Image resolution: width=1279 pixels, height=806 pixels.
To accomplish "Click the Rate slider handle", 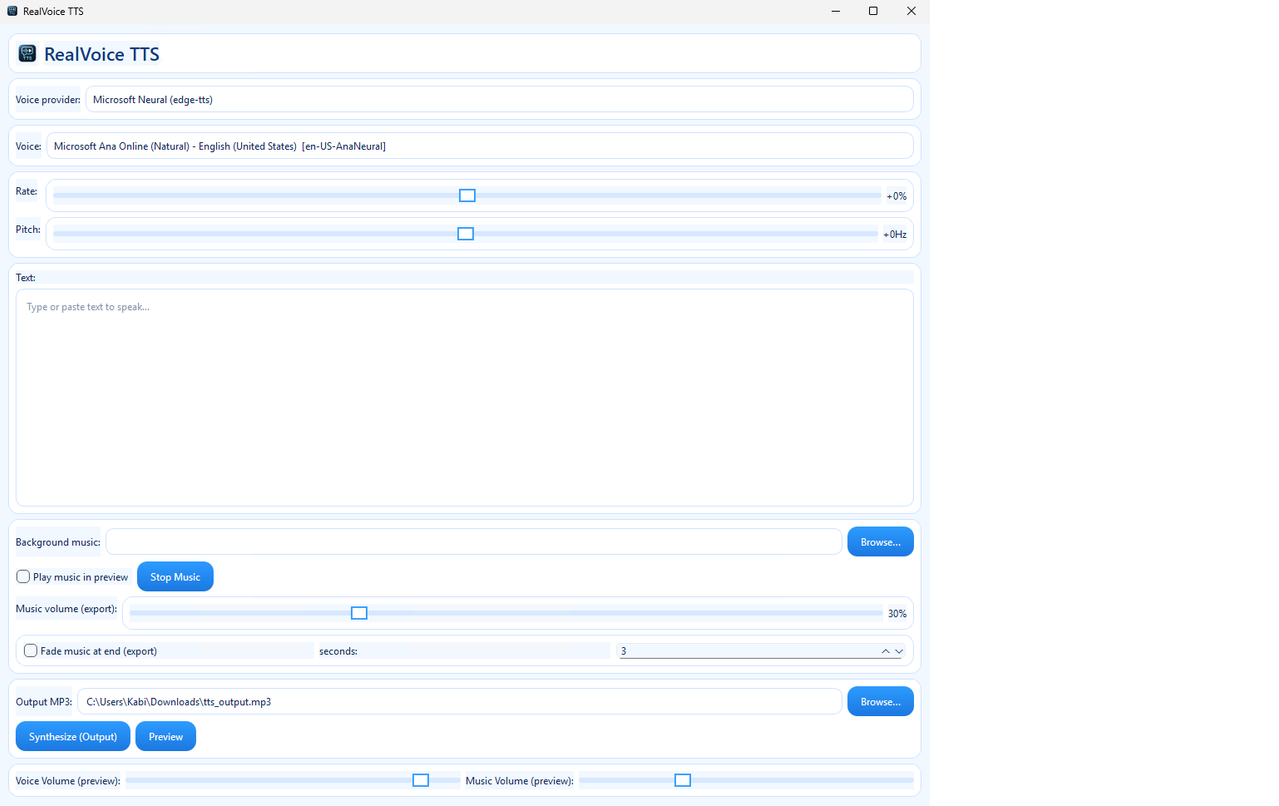I will (467, 195).
